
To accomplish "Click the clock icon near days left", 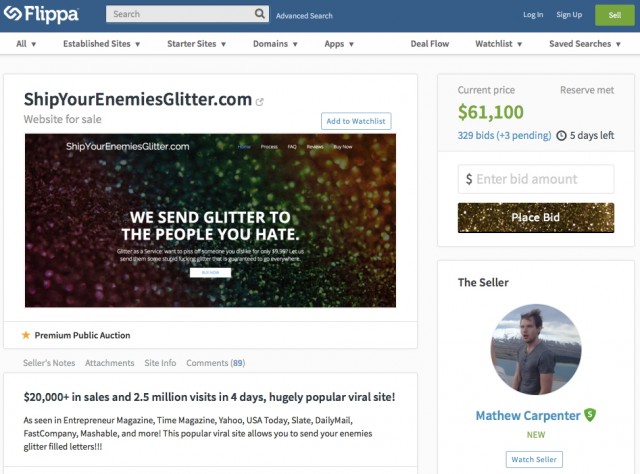I will tap(562, 136).
